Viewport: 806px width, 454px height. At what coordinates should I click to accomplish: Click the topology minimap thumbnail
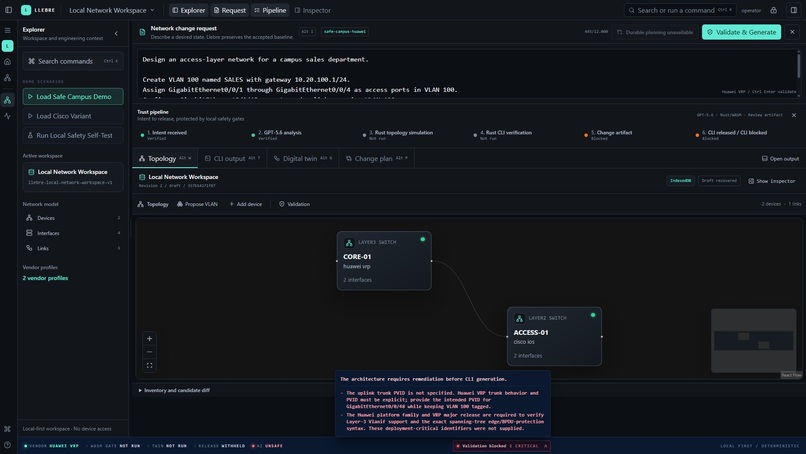click(x=753, y=340)
